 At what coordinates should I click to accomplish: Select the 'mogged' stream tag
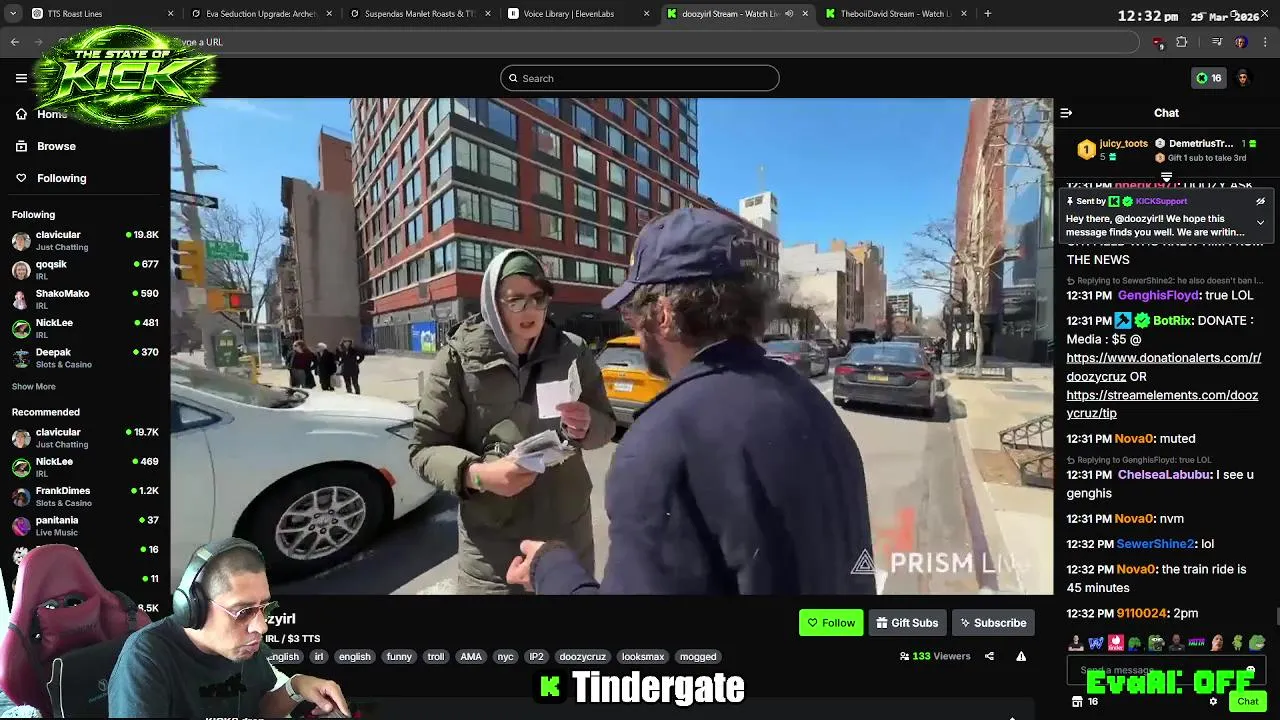coord(698,657)
